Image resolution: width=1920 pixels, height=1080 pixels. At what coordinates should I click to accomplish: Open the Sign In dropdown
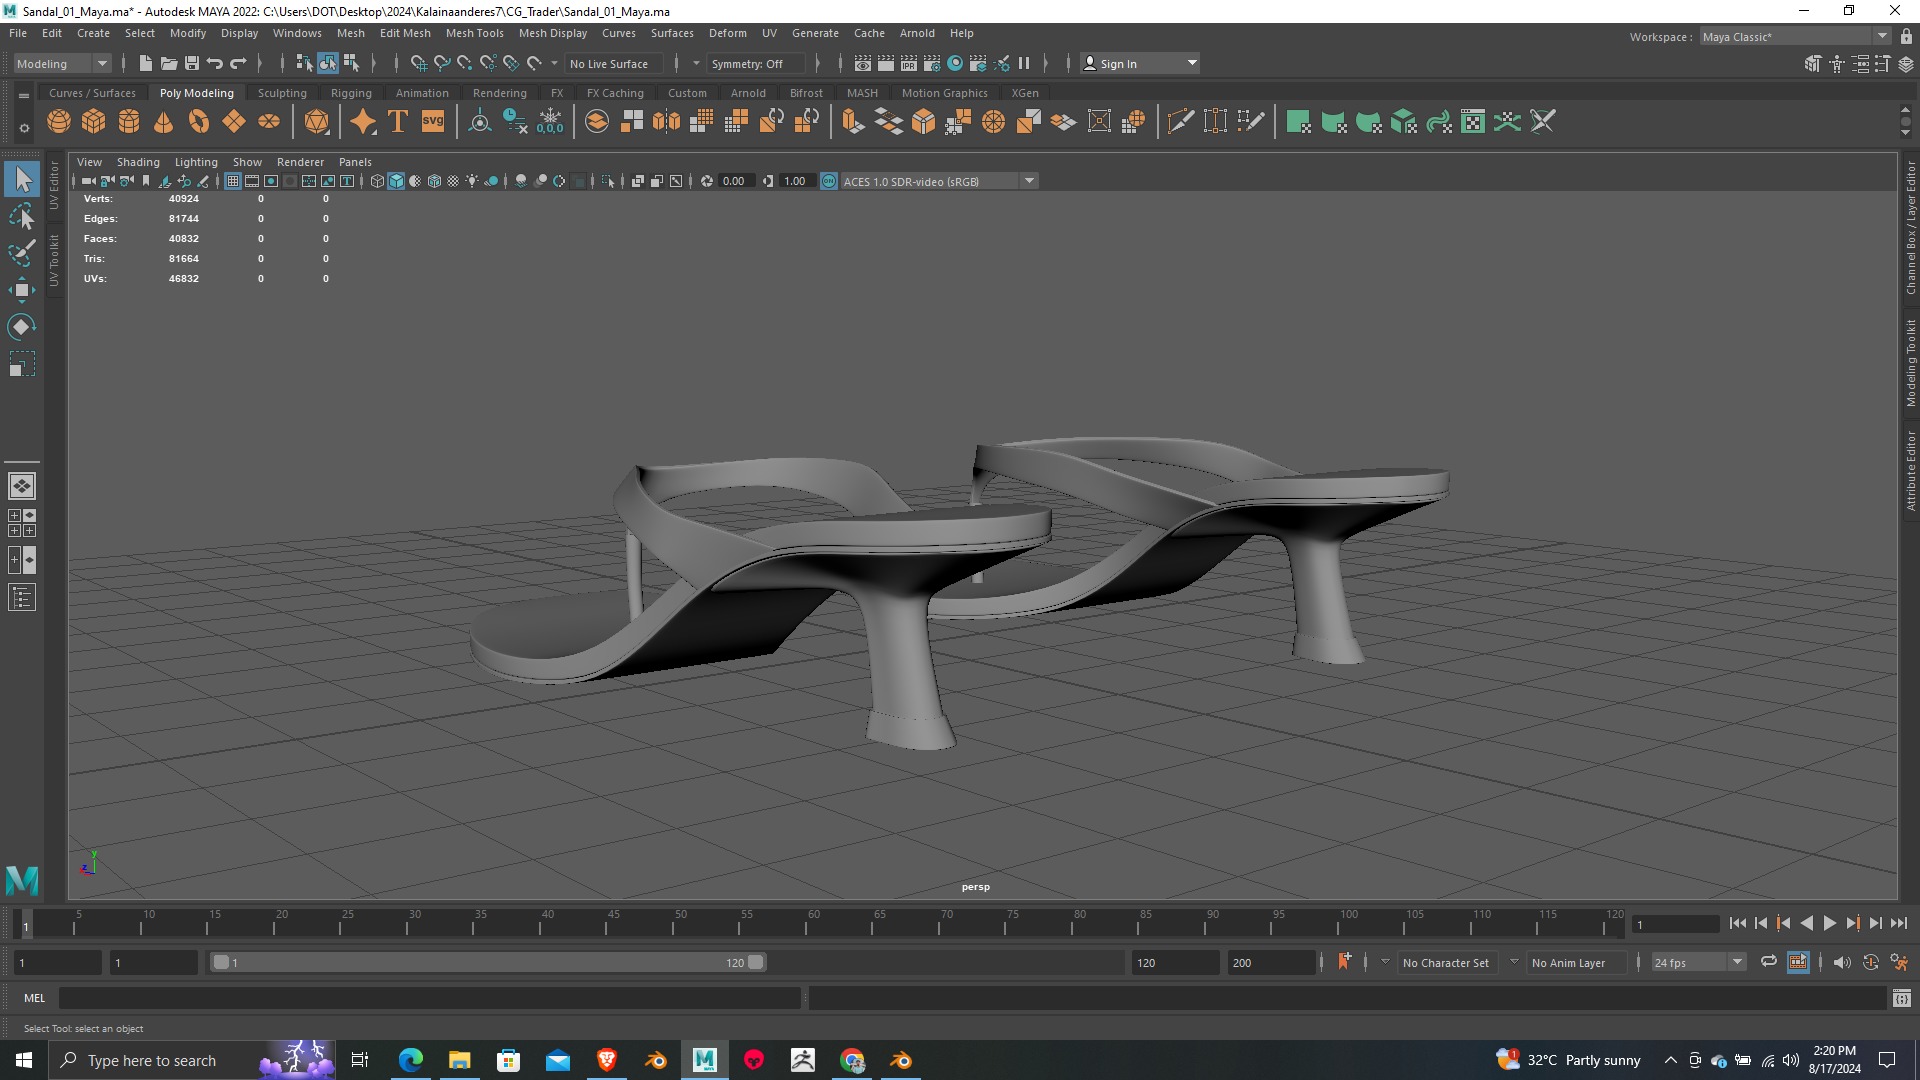tap(1141, 63)
